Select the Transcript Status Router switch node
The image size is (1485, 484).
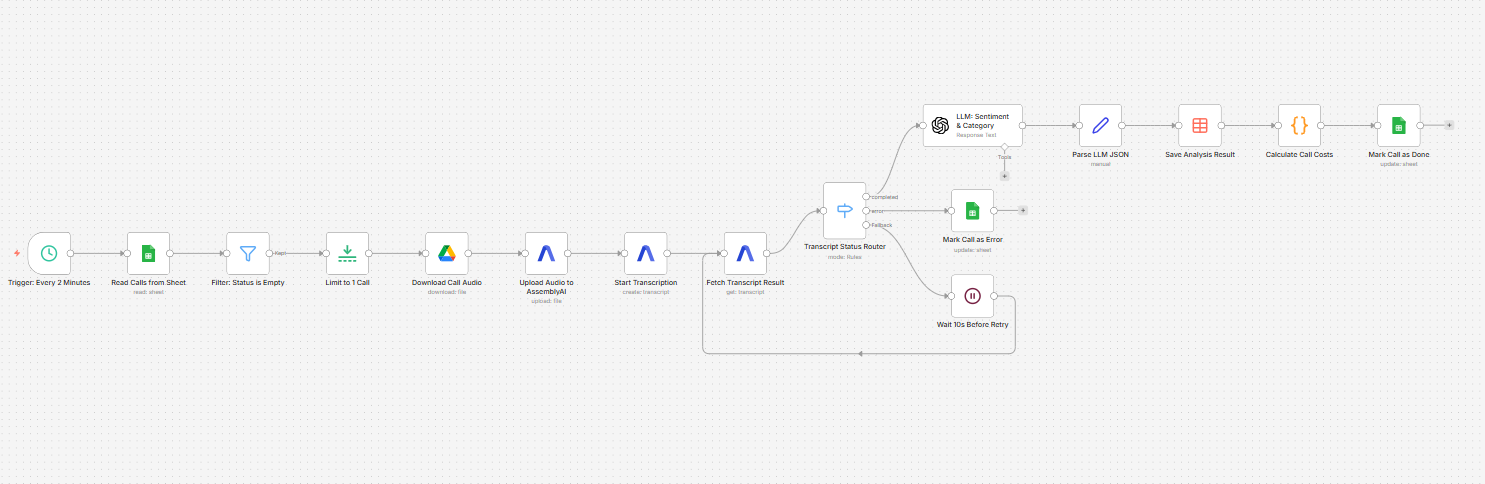tap(844, 210)
